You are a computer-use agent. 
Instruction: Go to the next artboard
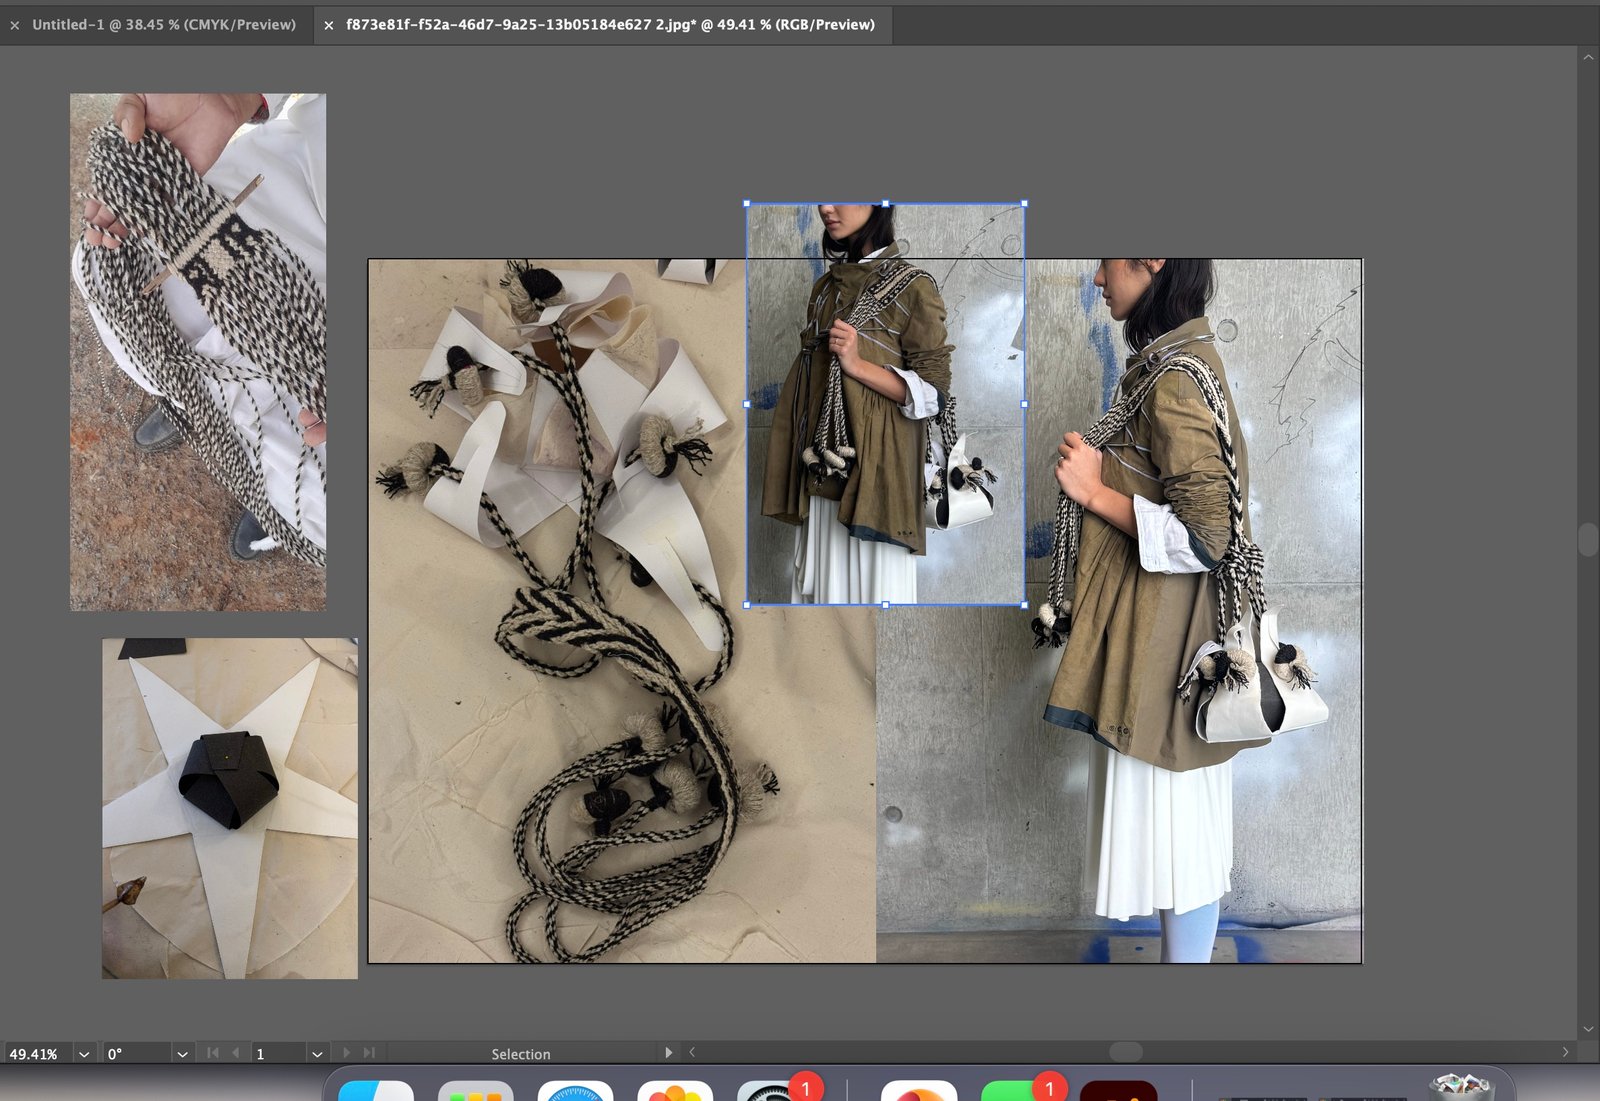click(346, 1053)
